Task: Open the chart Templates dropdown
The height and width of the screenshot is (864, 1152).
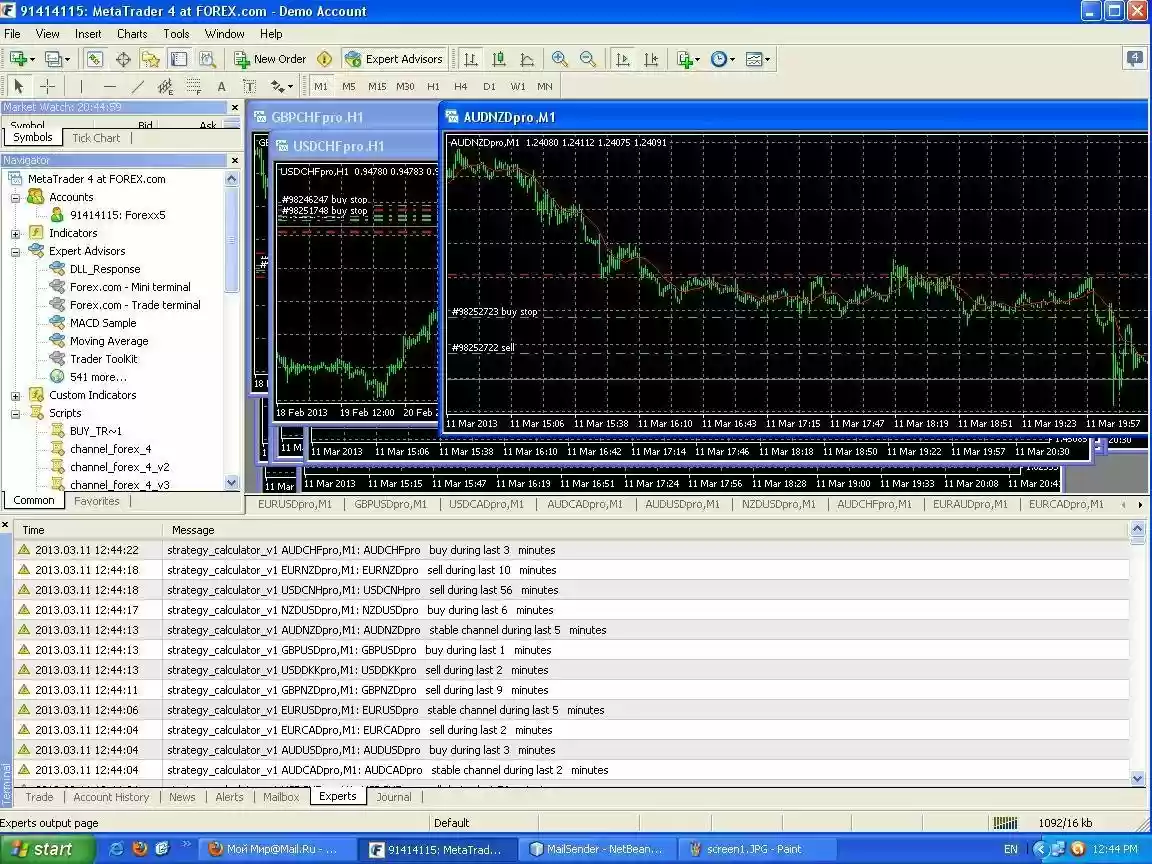Action: coord(757,59)
